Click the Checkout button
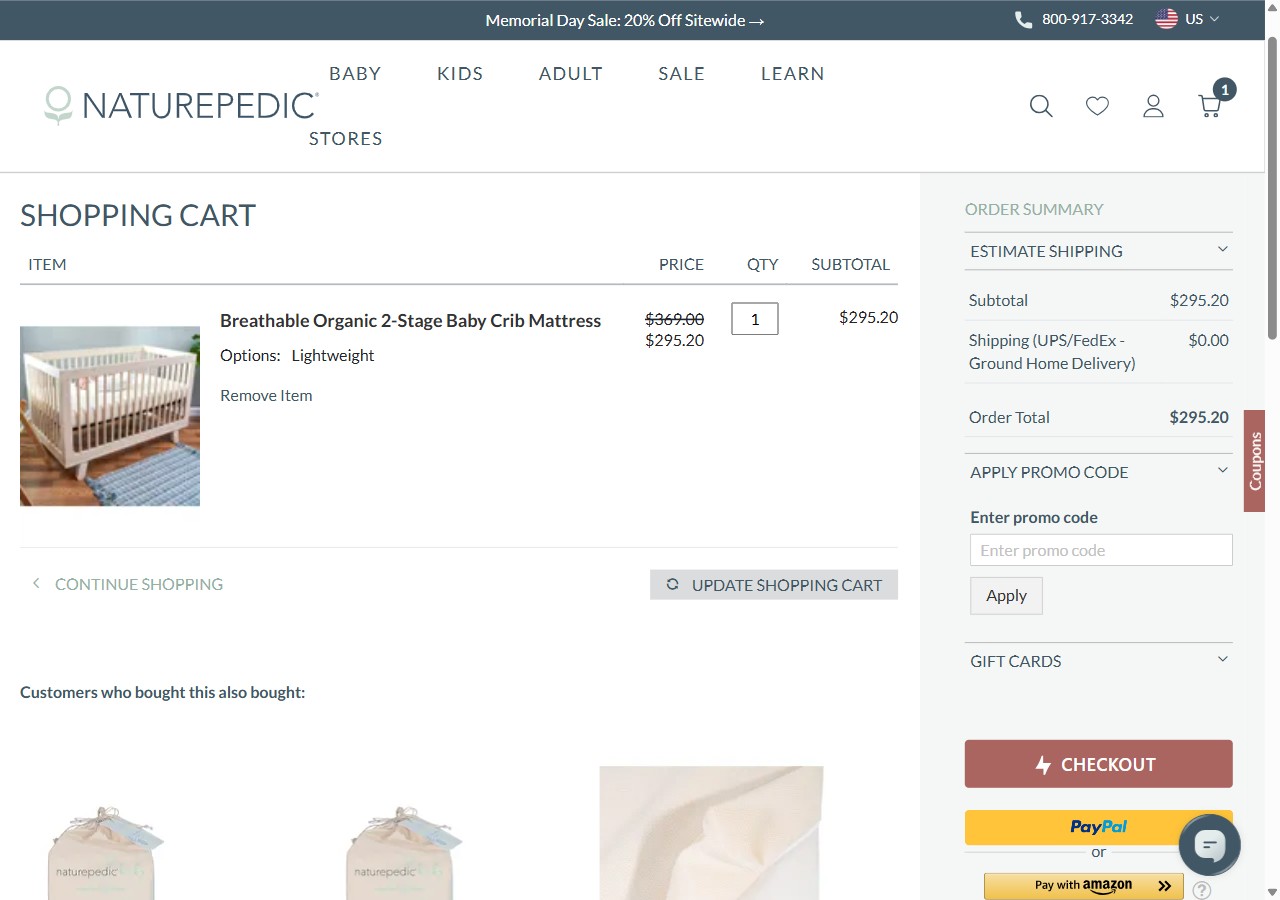The image size is (1280, 900). tap(1098, 764)
